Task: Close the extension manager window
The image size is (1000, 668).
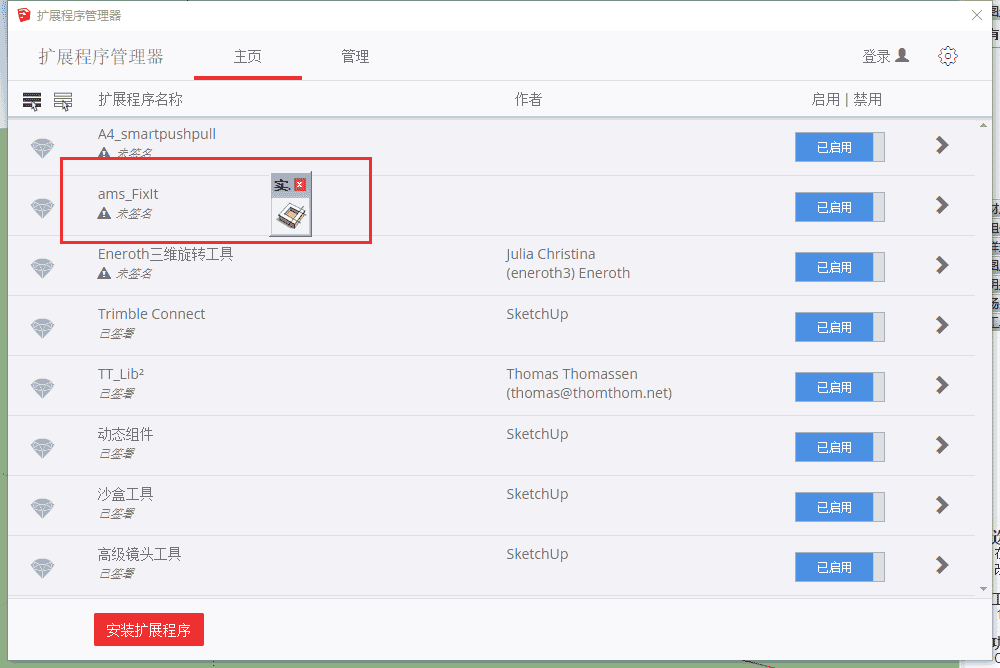Action: pyautogui.click(x=976, y=15)
